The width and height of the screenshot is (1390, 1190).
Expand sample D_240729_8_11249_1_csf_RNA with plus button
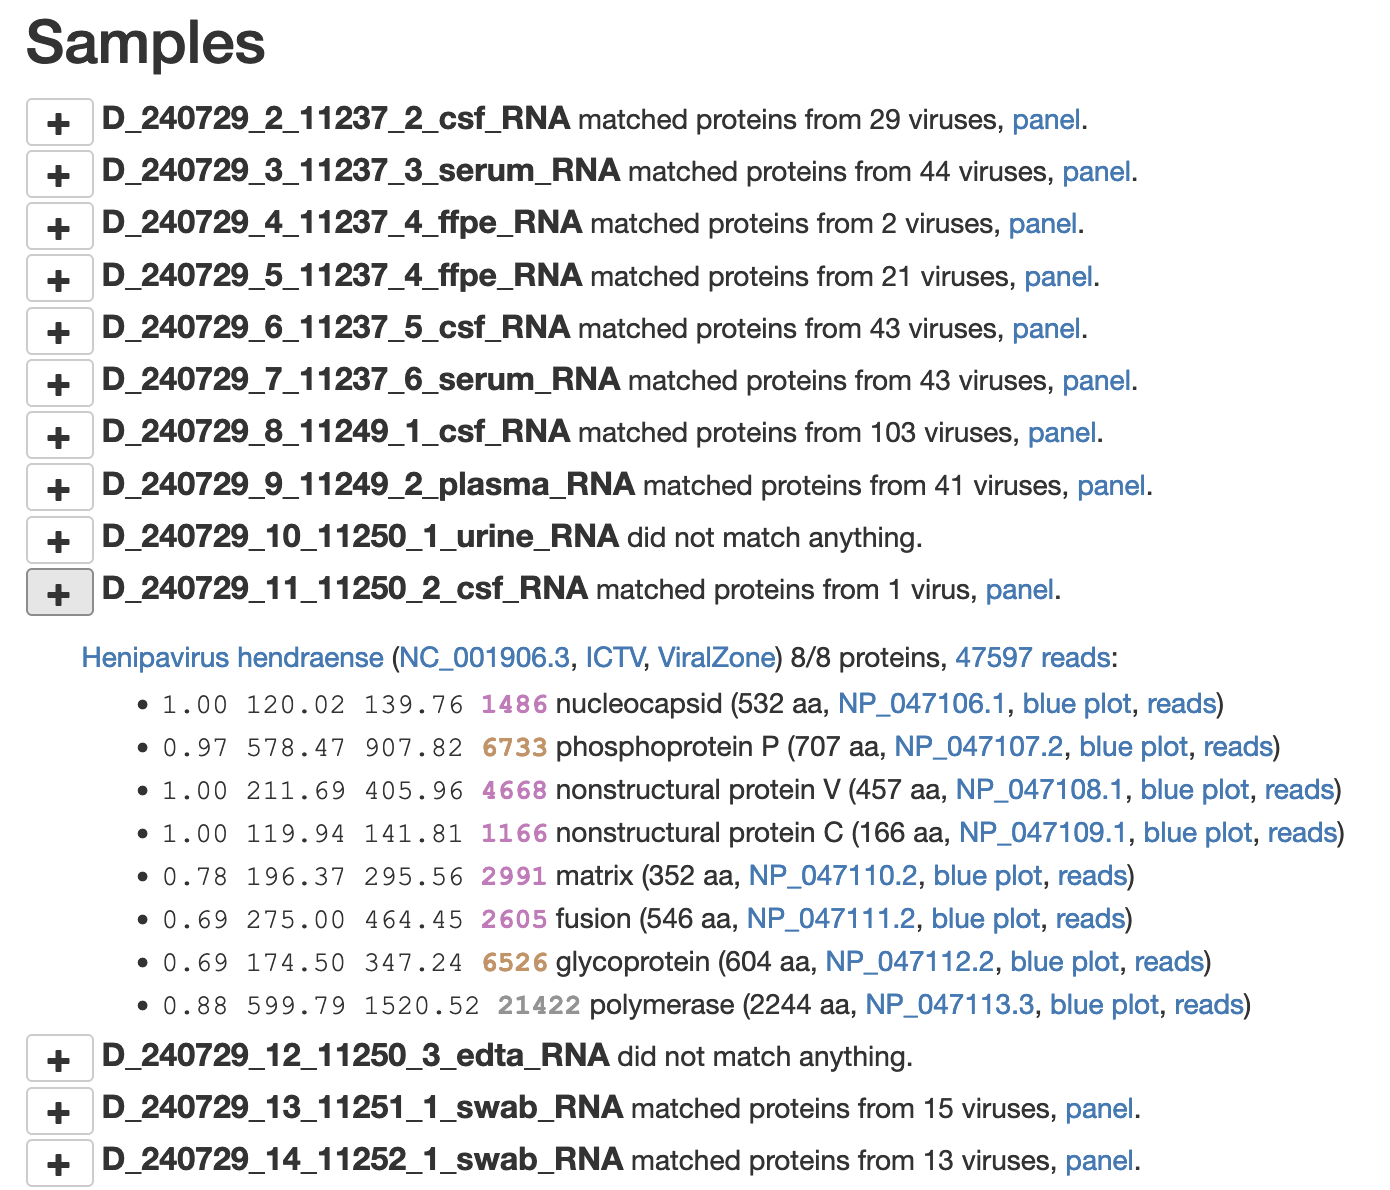pyautogui.click(x=59, y=436)
